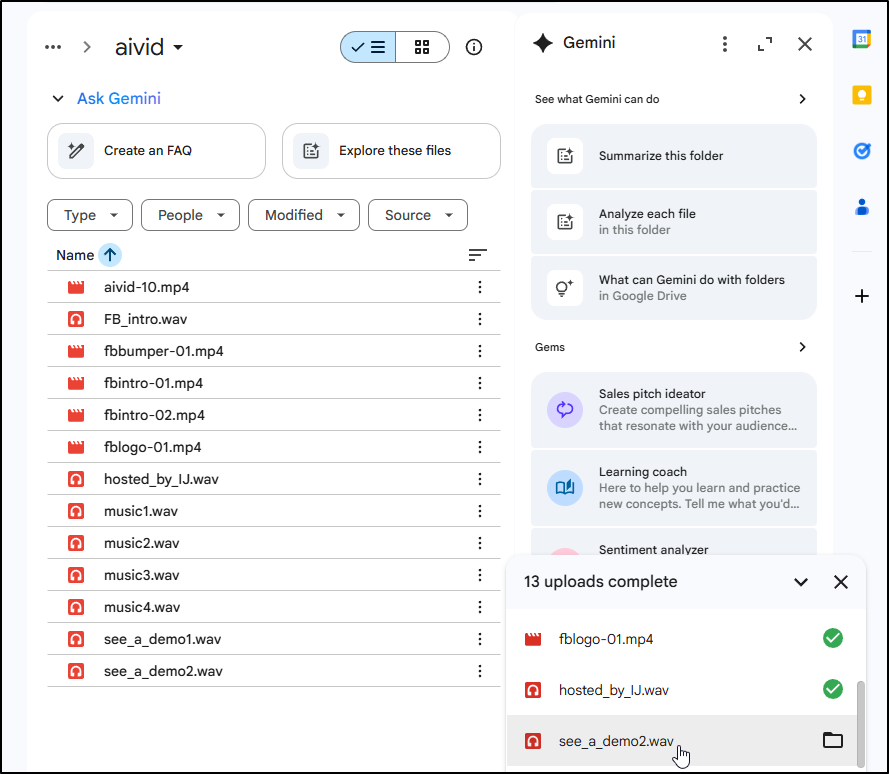Screen dimensions: 889x774
Task: Switch to list layout view
Action: [x=368, y=47]
